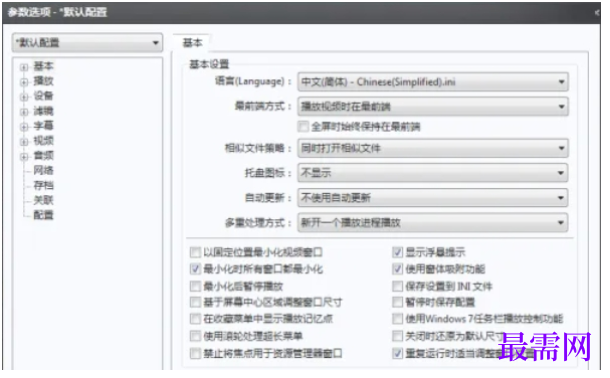Uncheck 最小化时所有窗口都最小化
The height and width of the screenshot is (378, 610).
point(195,269)
